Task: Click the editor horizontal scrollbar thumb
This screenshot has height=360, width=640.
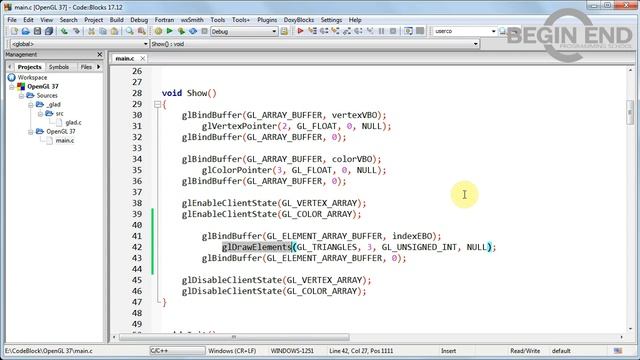Action: [234, 337]
